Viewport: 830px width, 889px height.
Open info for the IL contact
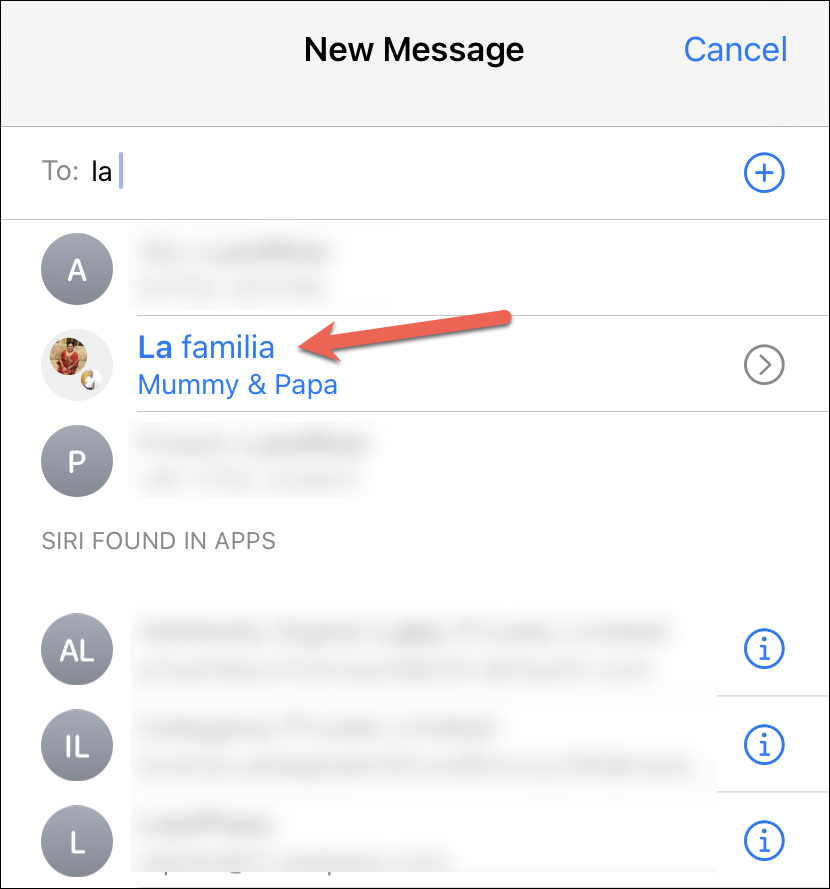[x=764, y=744]
